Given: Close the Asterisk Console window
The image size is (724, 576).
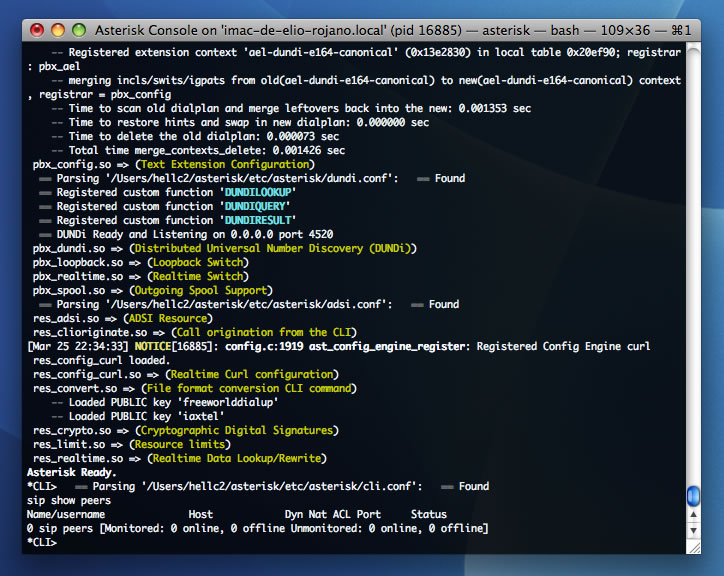Looking at the screenshot, I should [37, 30].
